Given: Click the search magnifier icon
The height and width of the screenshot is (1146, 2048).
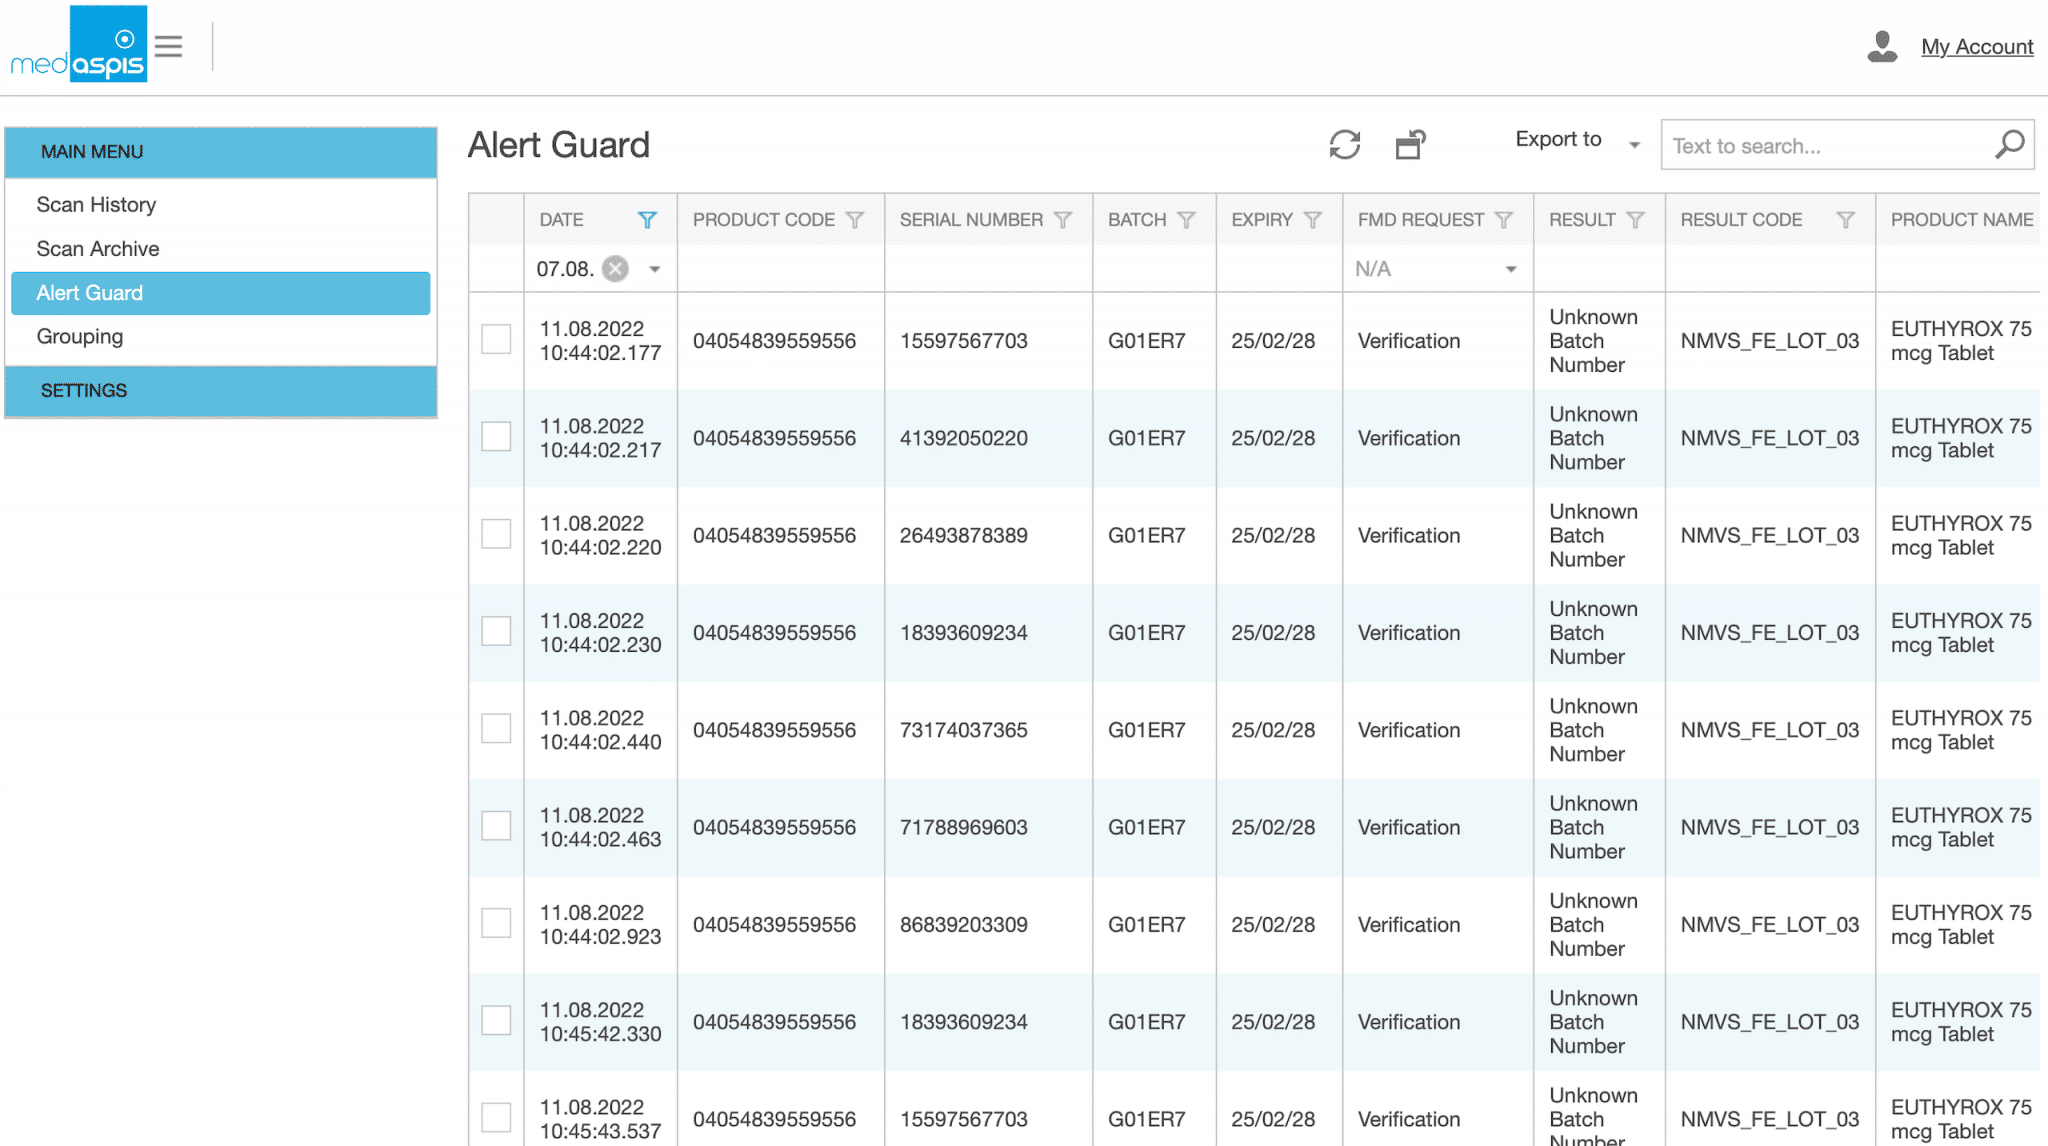Looking at the screenshot, I should coord(2009,145).
